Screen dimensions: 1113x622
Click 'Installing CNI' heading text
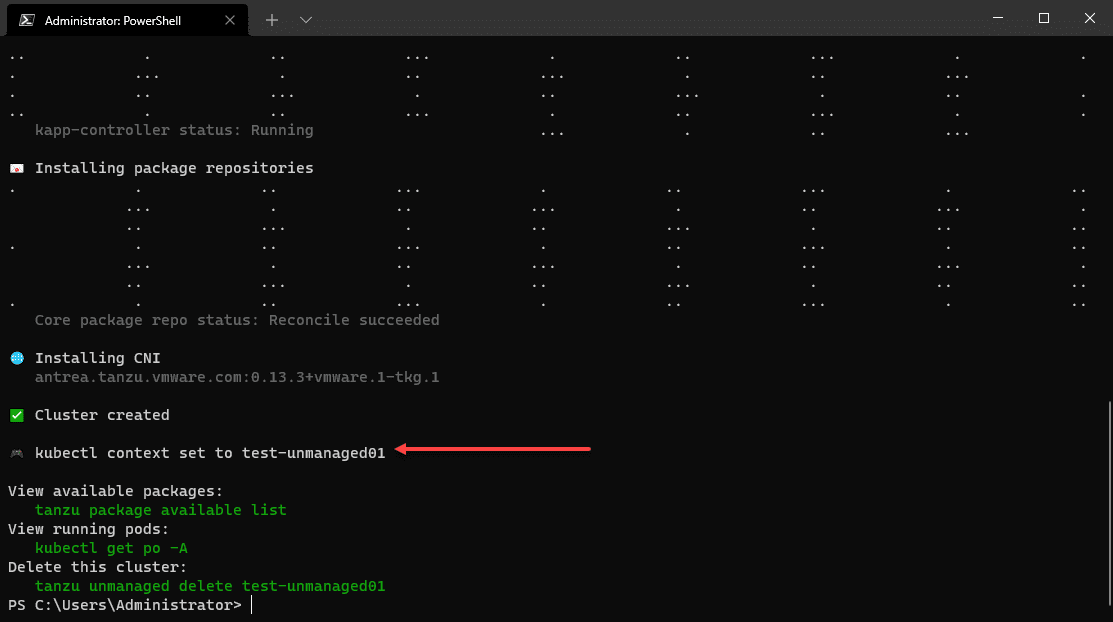point(98,358)
